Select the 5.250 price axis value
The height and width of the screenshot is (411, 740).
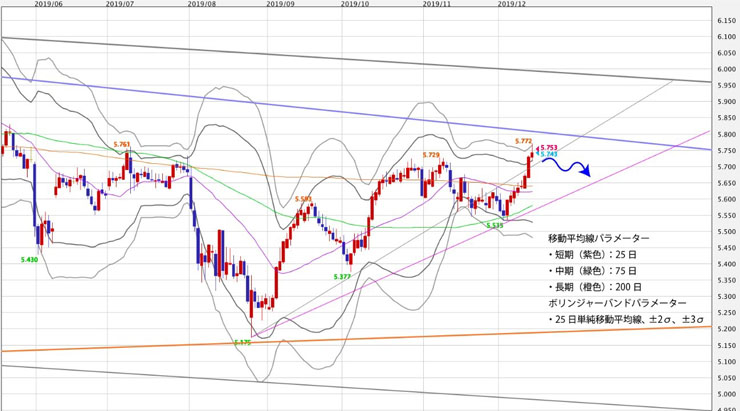pyautogui.click(x=727, y=313)
